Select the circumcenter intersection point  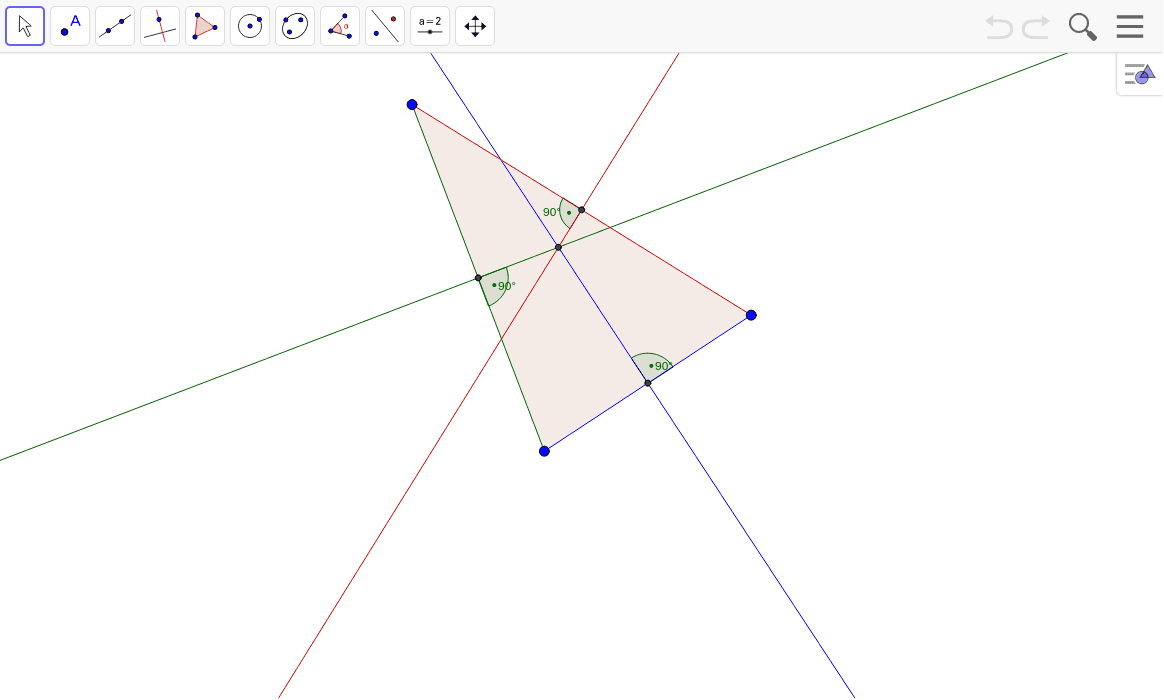[x=558, y=247]
